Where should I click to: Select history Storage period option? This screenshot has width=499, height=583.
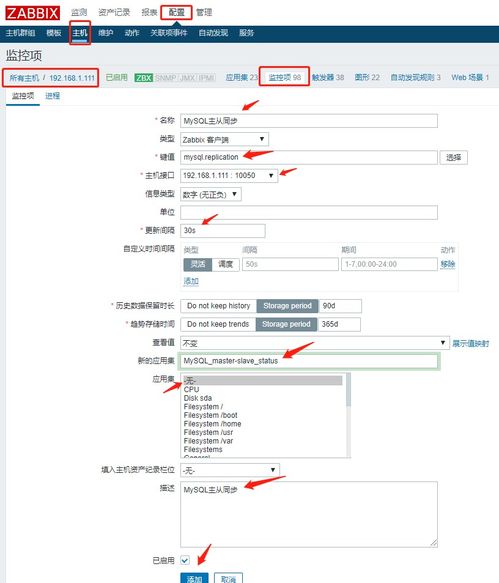click(x=287, y=306)
